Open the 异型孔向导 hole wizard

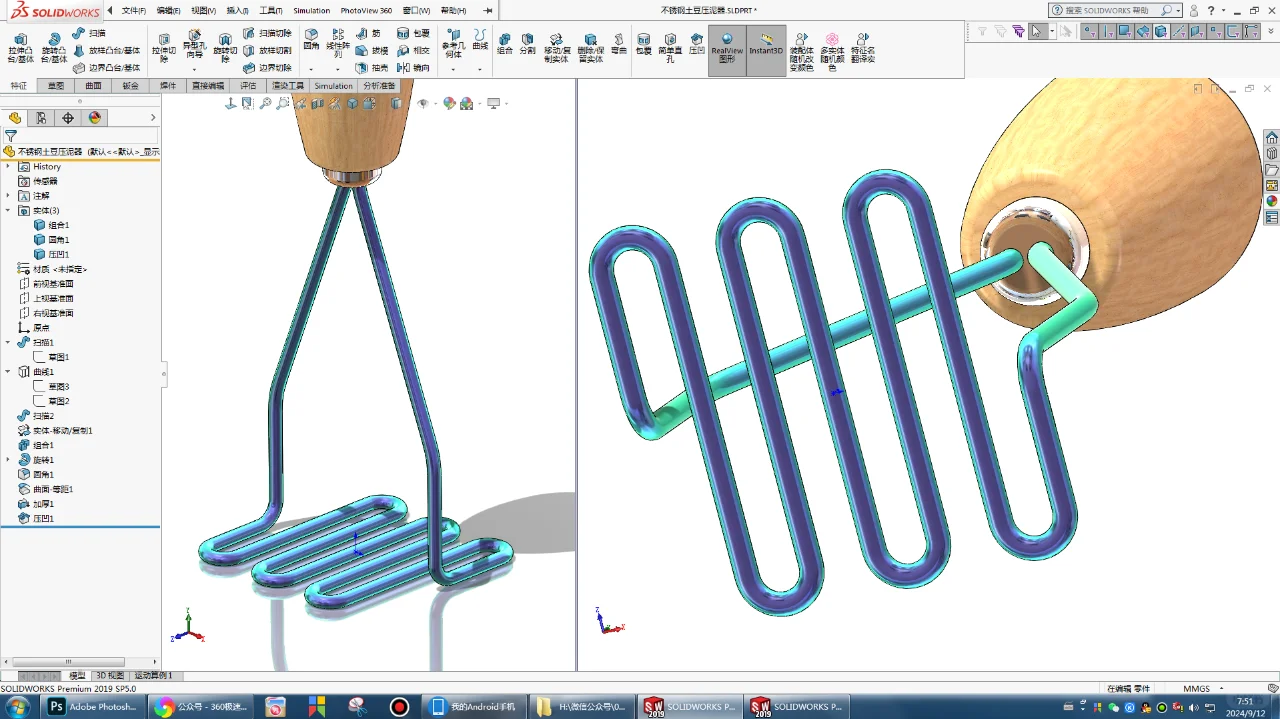point(194,43)
